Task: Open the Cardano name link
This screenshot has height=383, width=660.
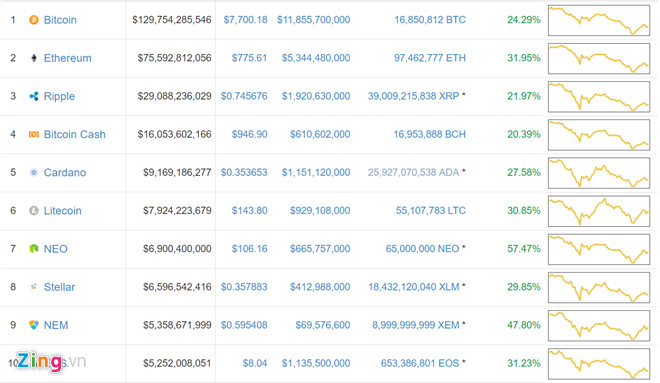Action: 65,173
